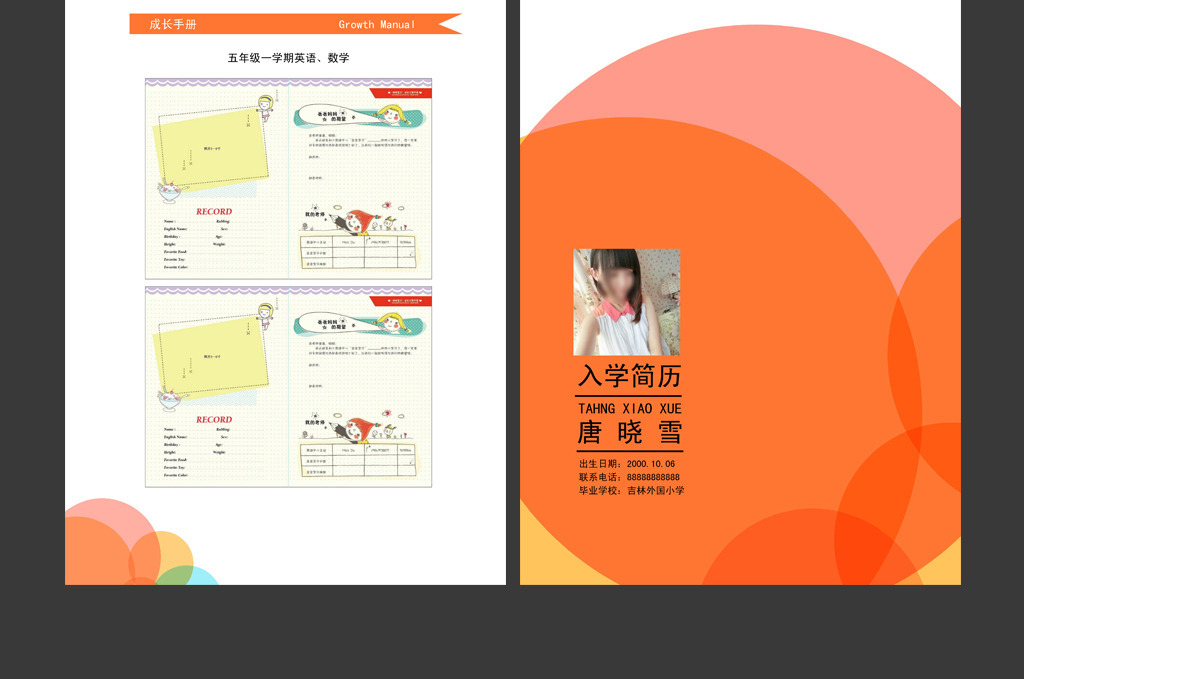Click the 五年级一学期英语、数学 title

(x=288, y=58)
